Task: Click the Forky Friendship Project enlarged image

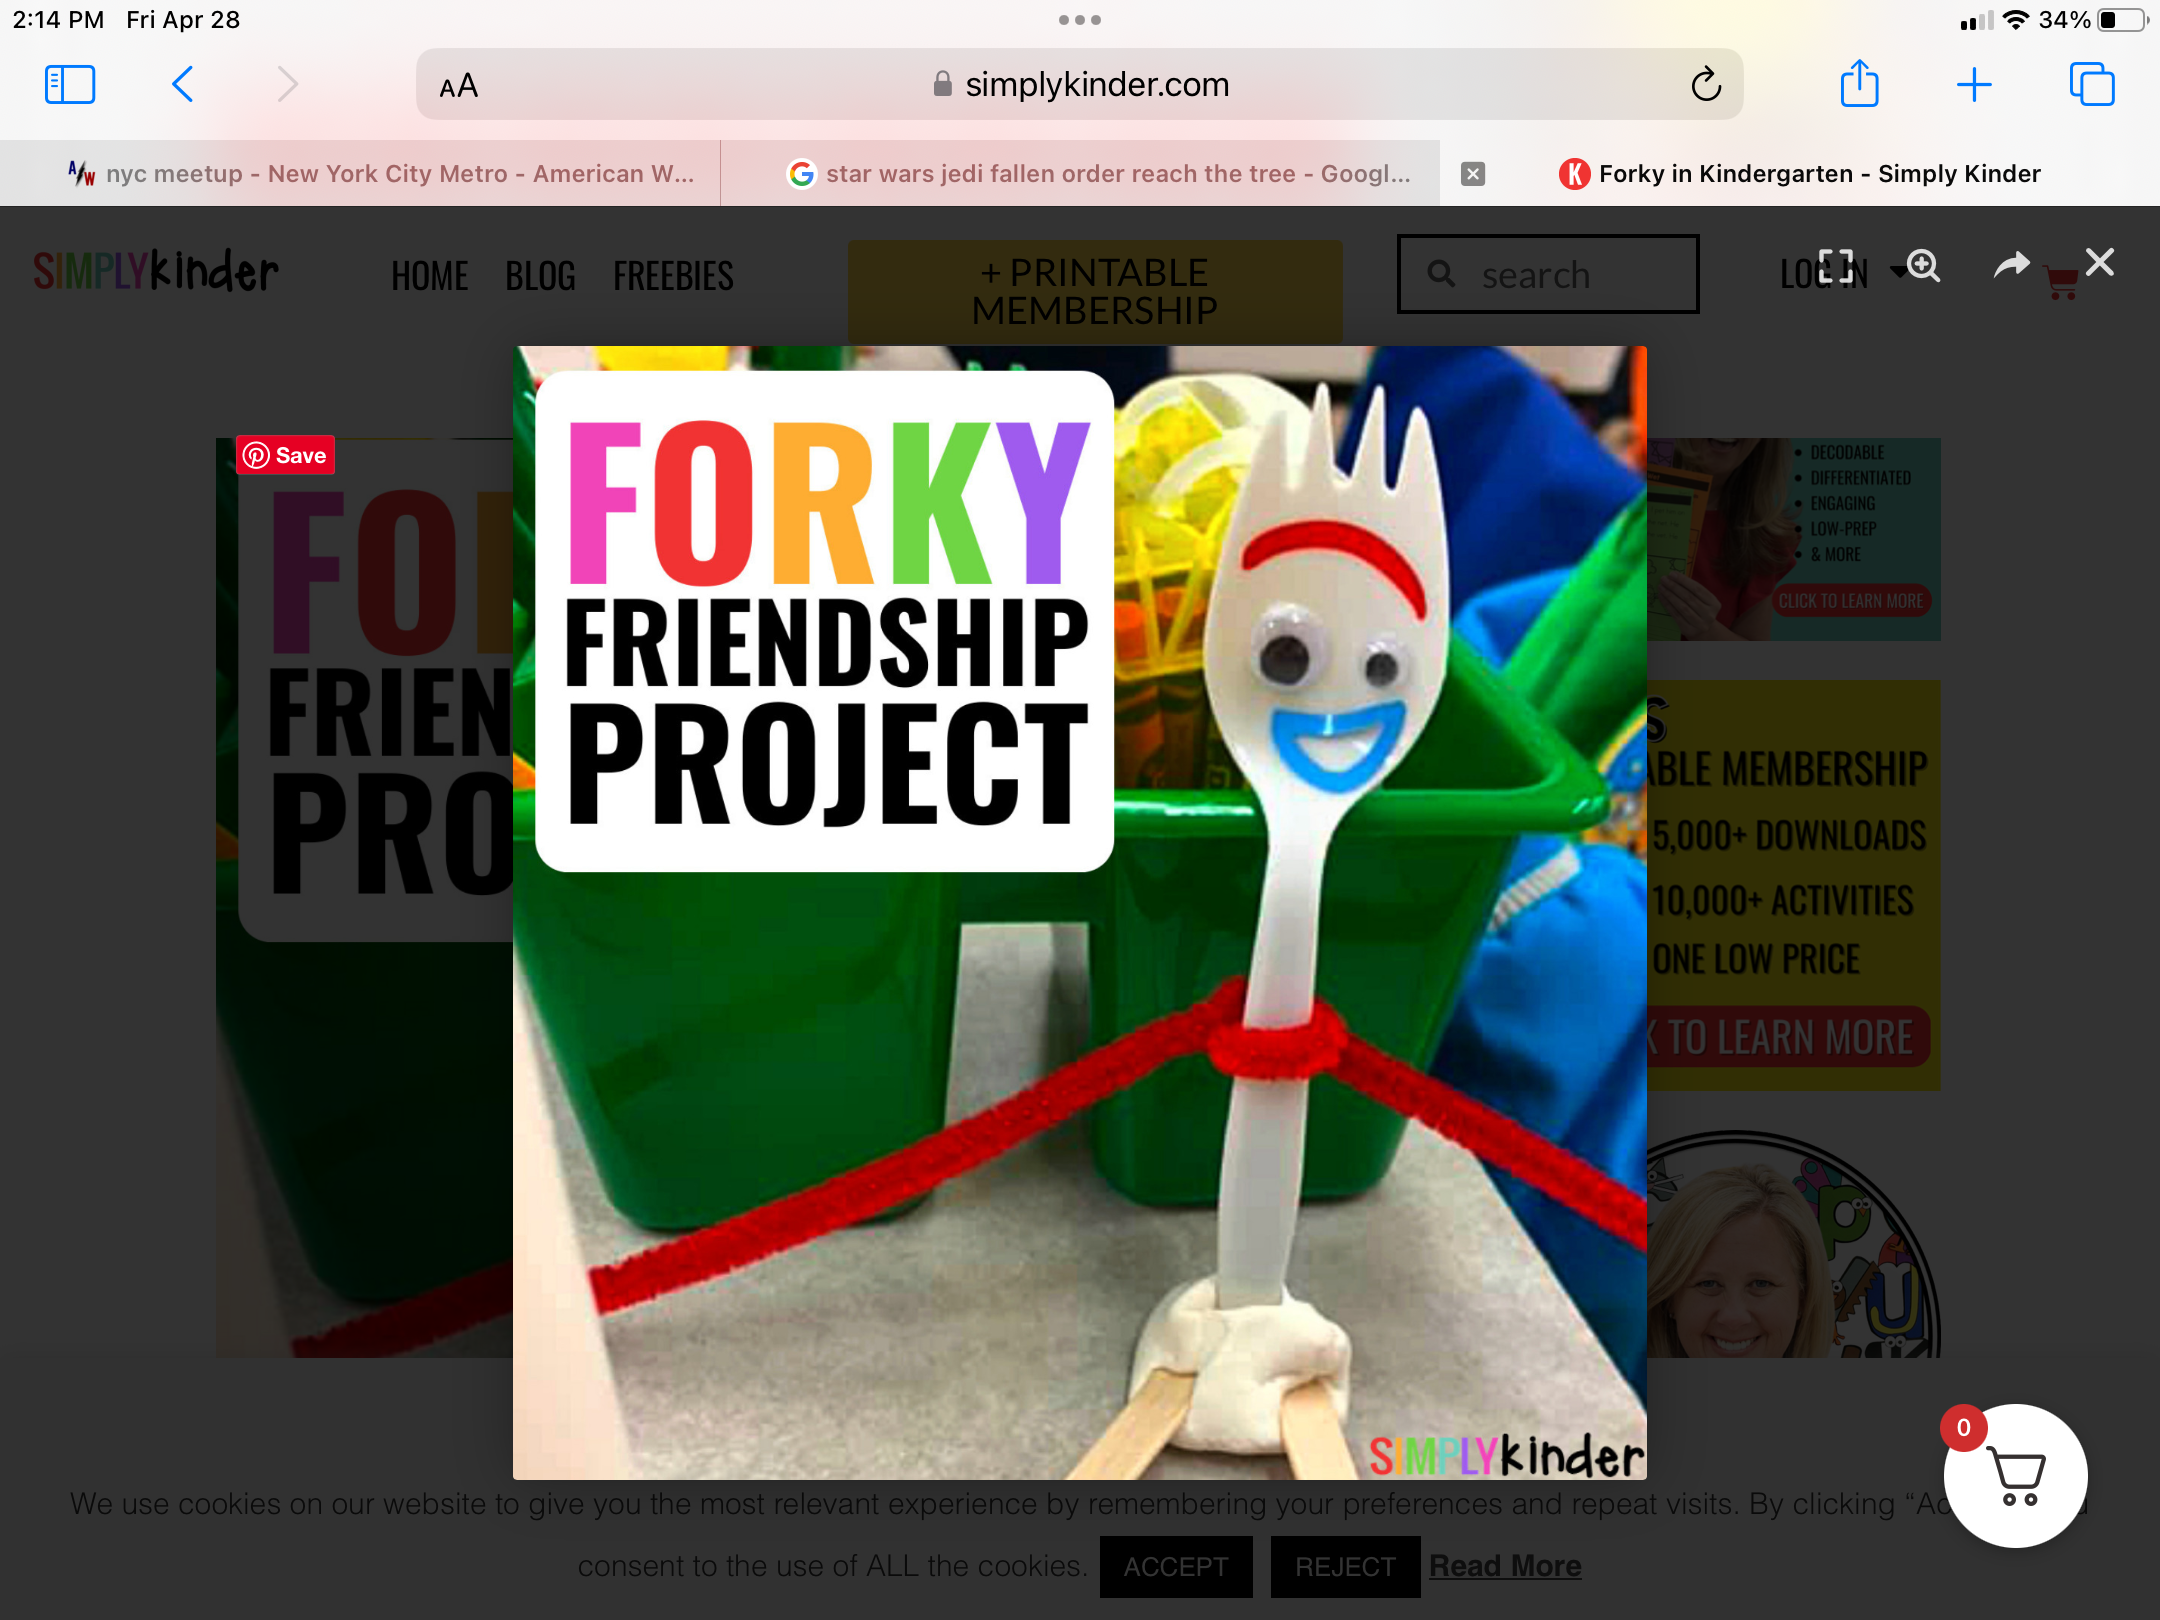Action: [1080, 913]
